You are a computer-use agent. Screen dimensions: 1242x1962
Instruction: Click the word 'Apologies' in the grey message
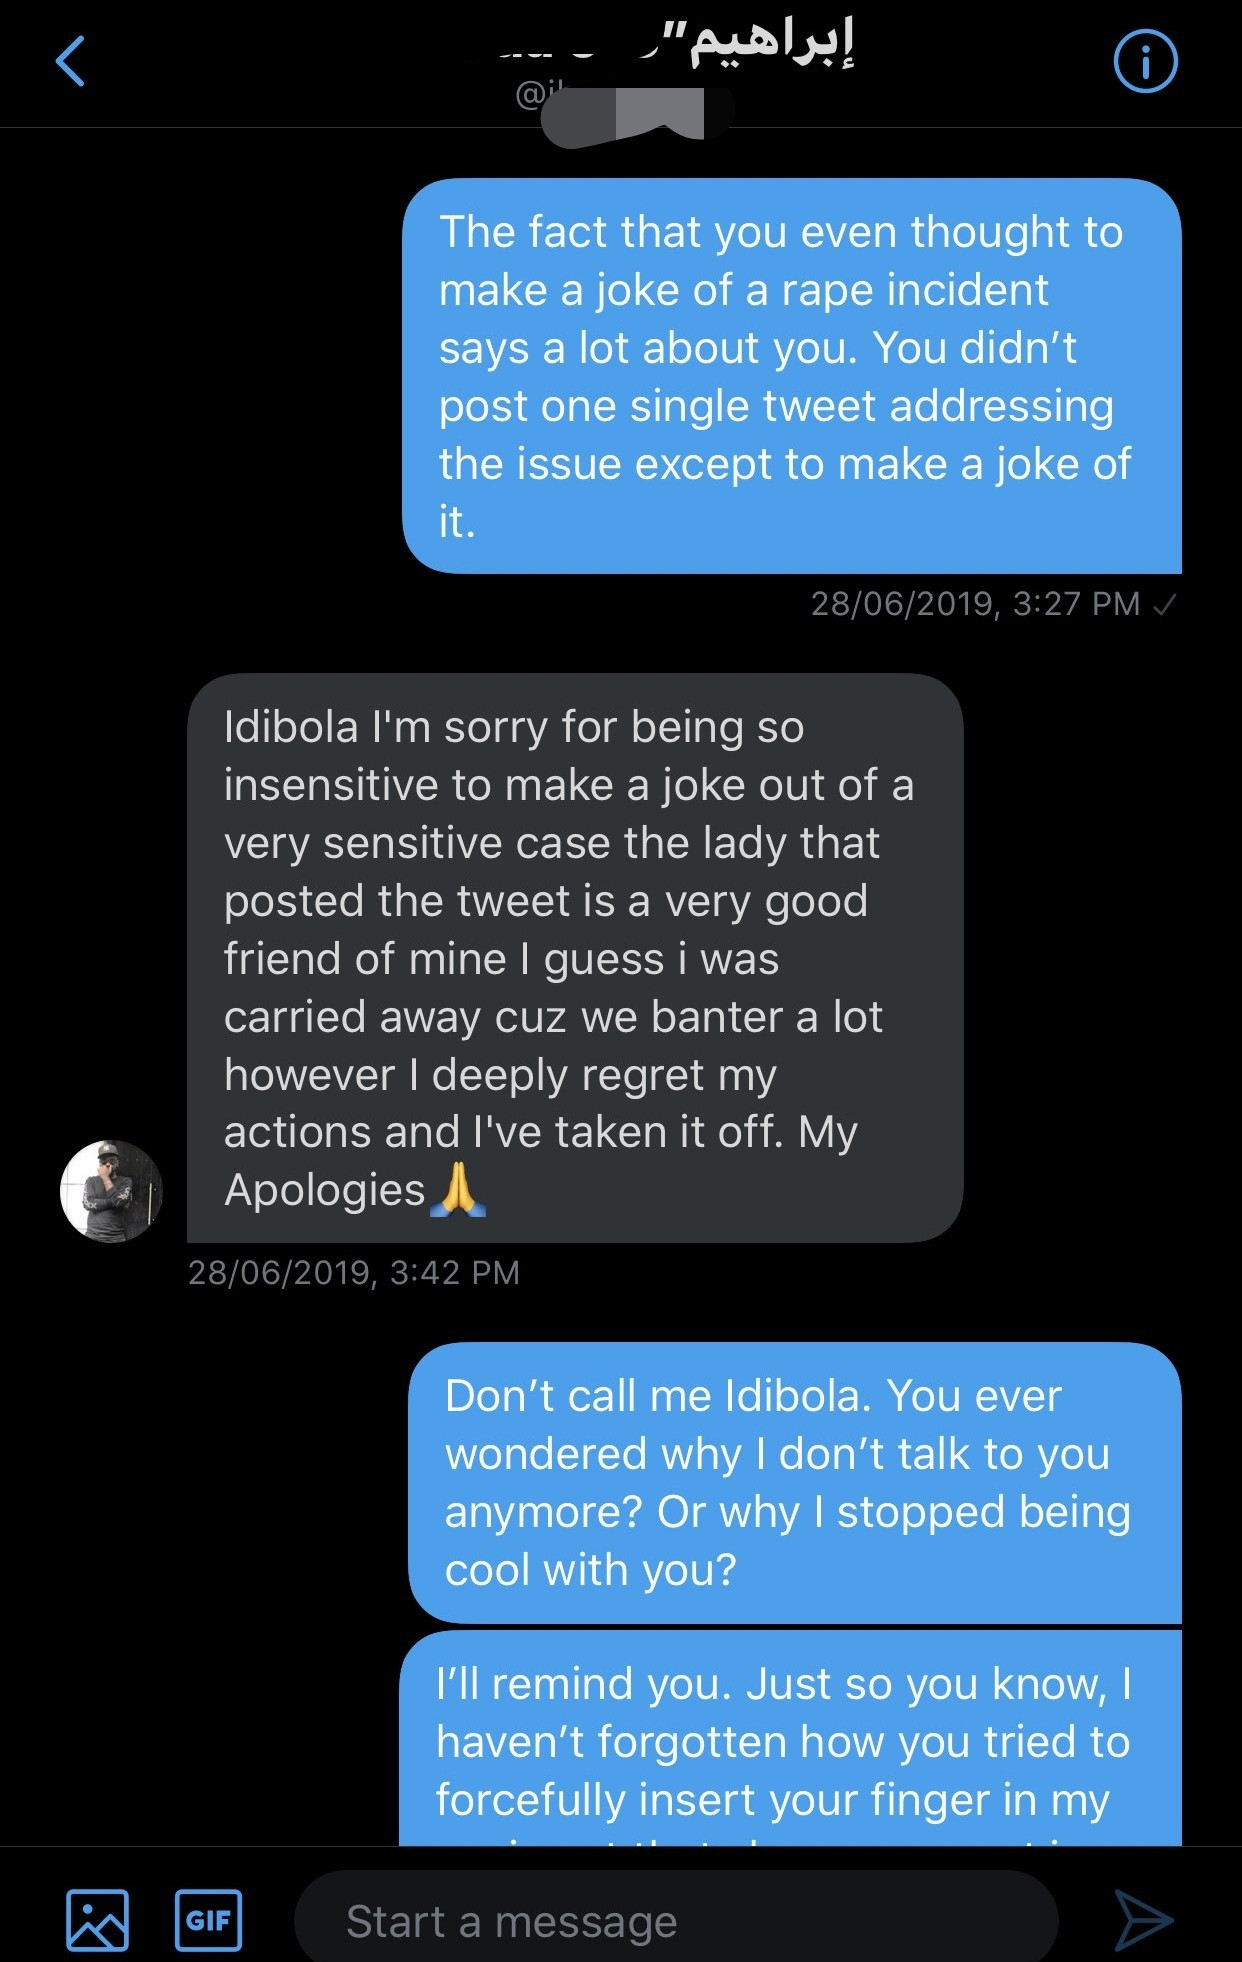[x=324, y=1190]
